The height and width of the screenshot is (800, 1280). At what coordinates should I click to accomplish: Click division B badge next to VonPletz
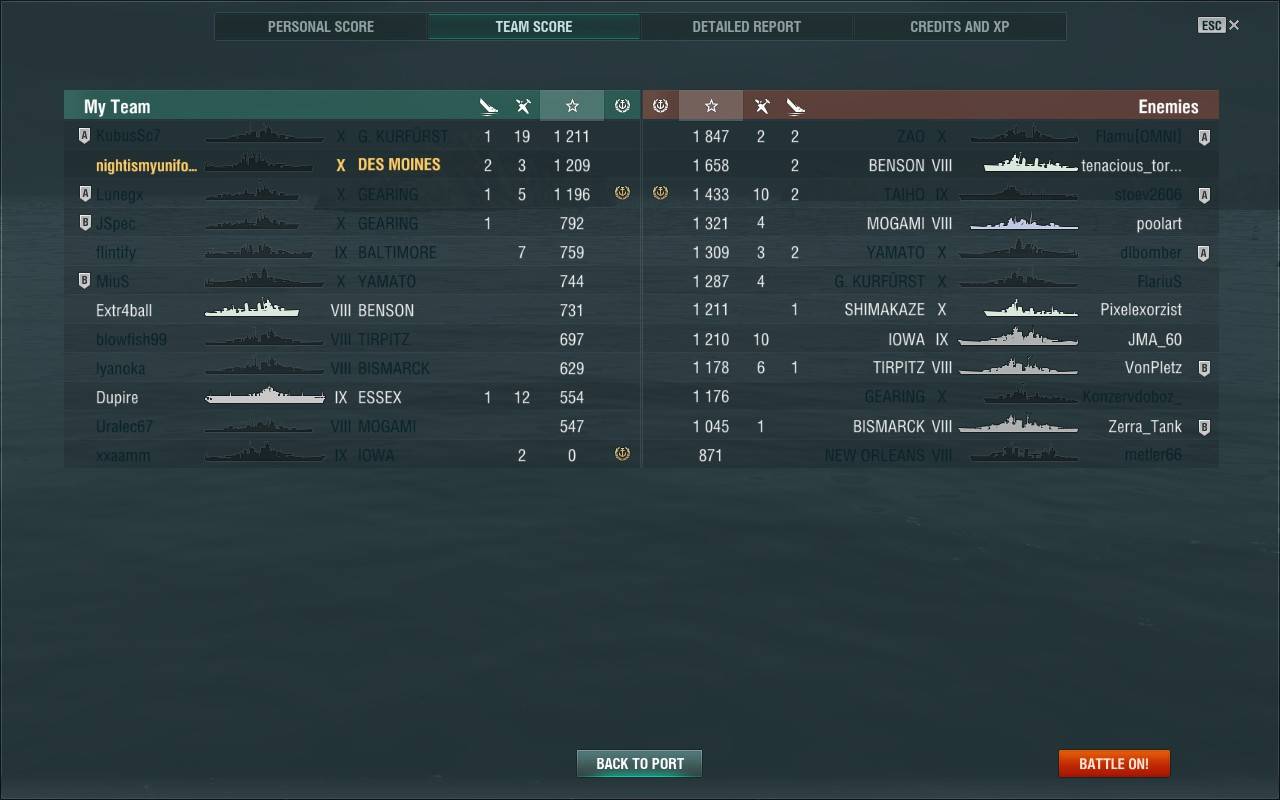(x=1204, y=368)
